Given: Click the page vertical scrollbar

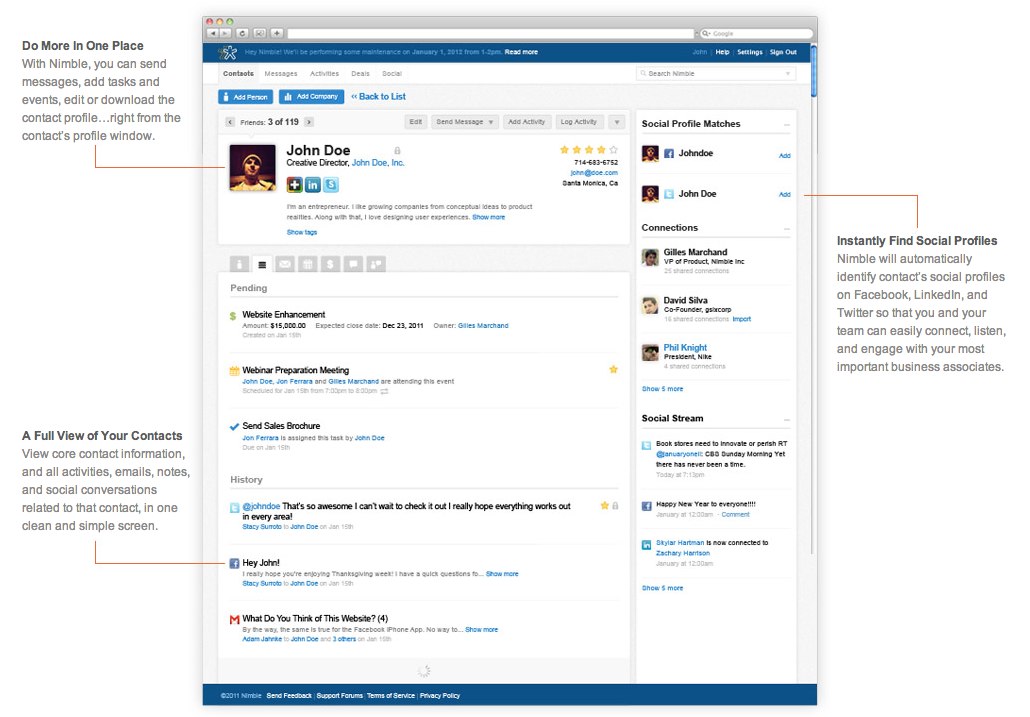Looking at the screenshot, I should click(x=814, y=71).
